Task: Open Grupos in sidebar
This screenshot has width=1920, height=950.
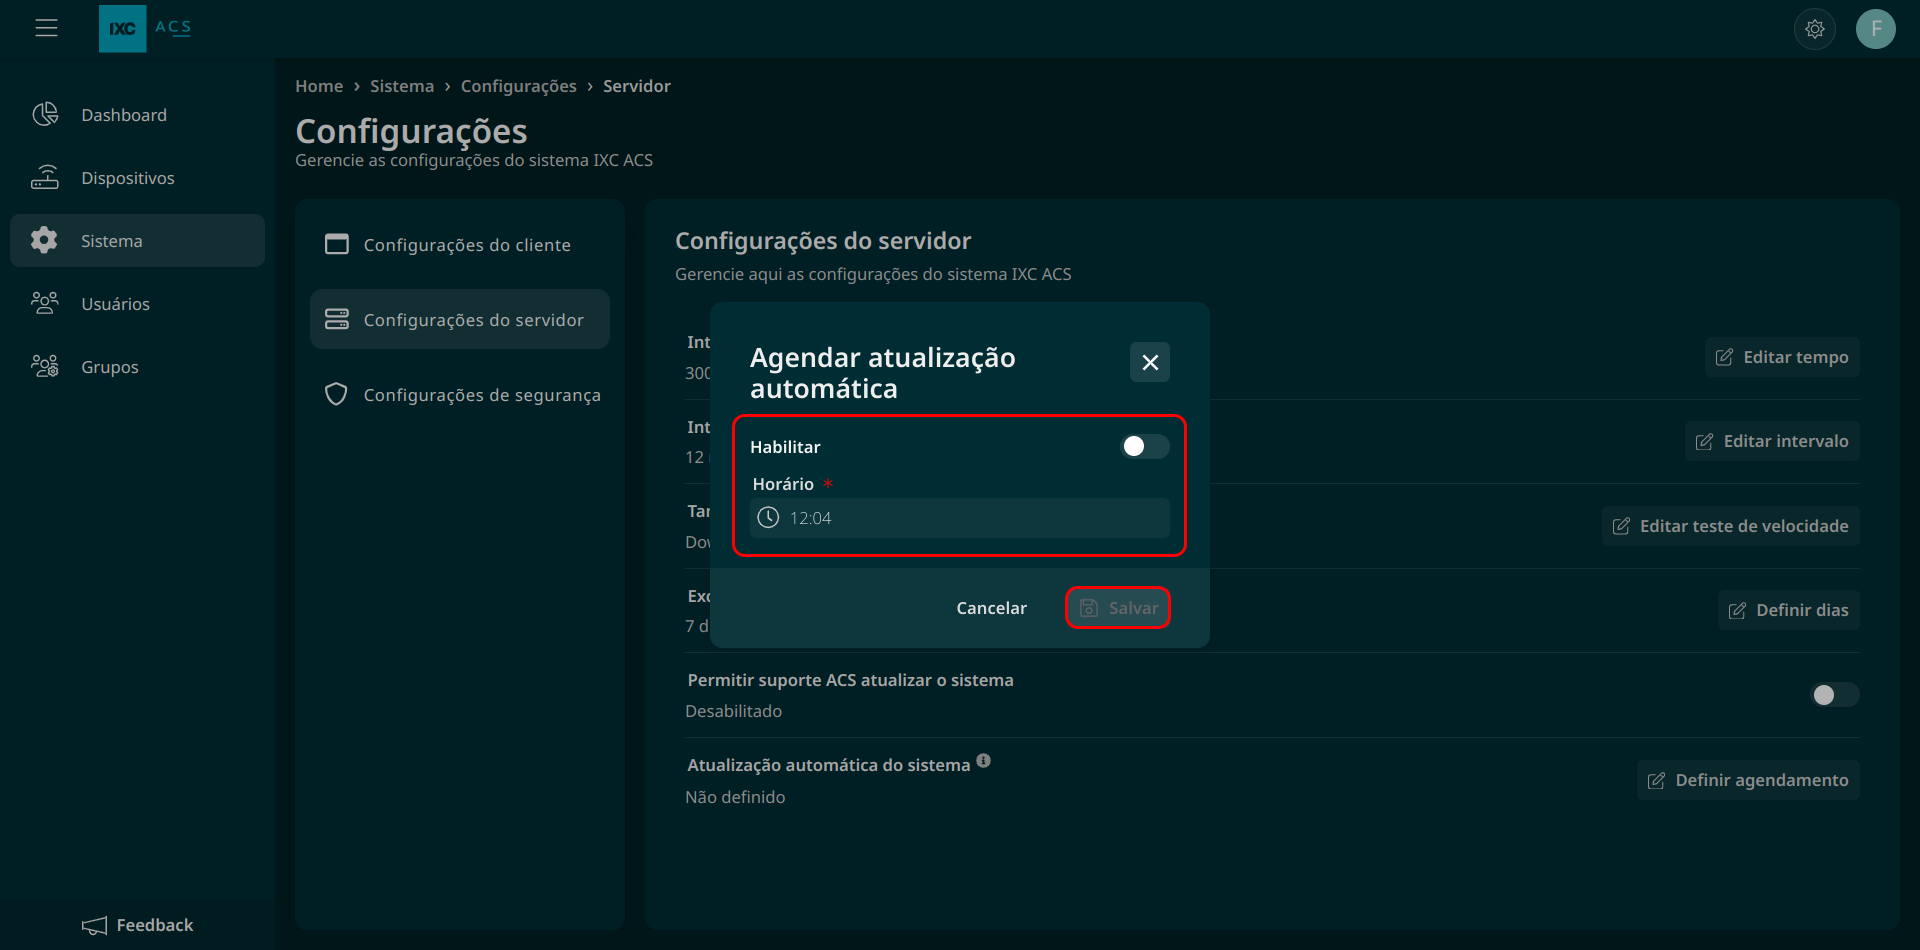Action: [x=137, y=367]
